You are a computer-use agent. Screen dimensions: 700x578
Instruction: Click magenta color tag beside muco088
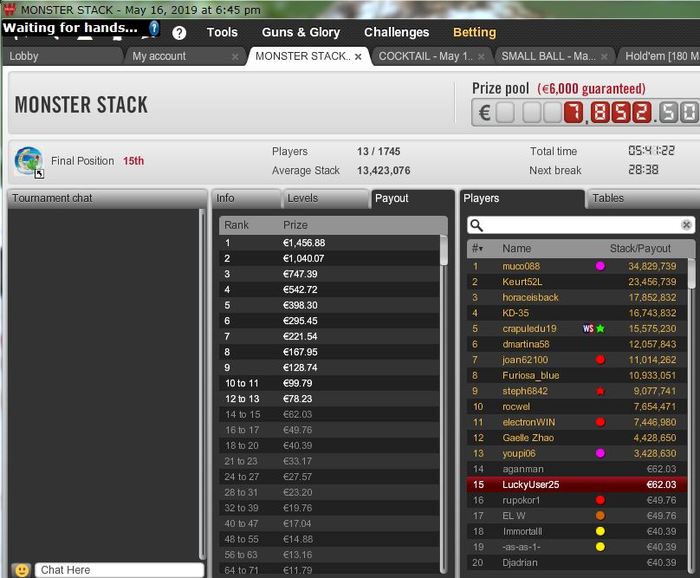point(600,266)
